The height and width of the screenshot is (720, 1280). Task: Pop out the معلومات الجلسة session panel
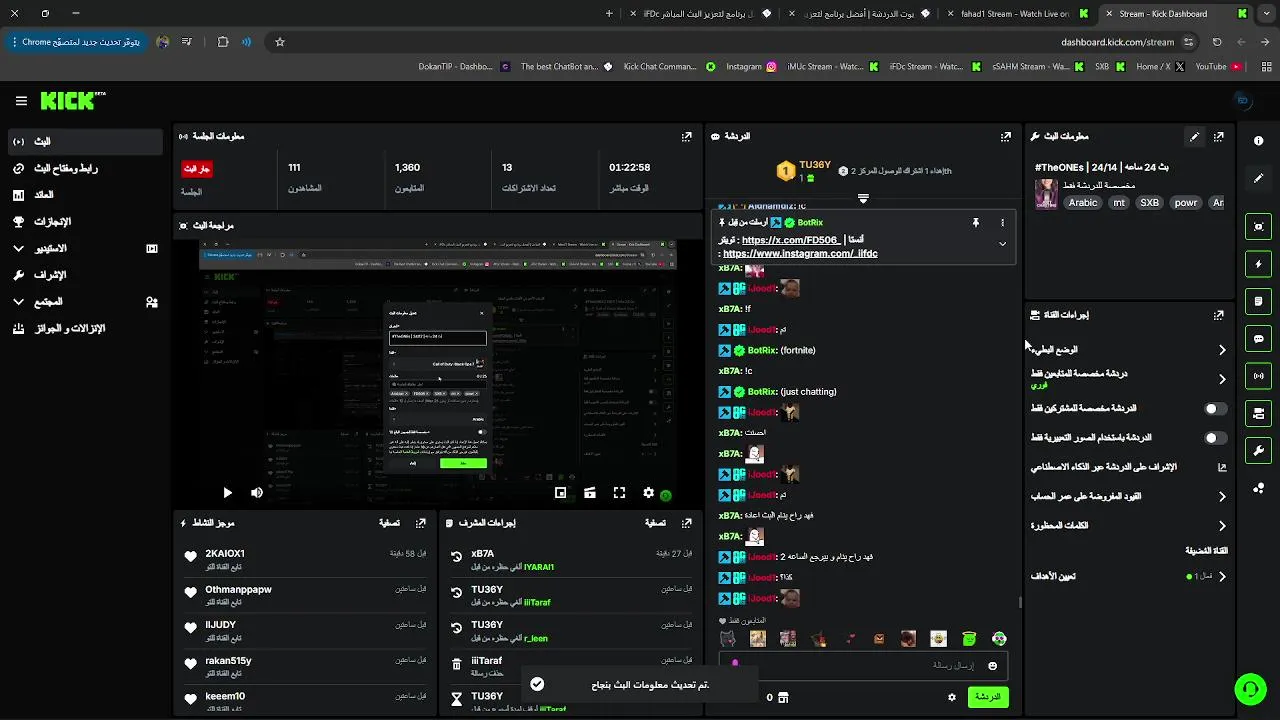687,136
